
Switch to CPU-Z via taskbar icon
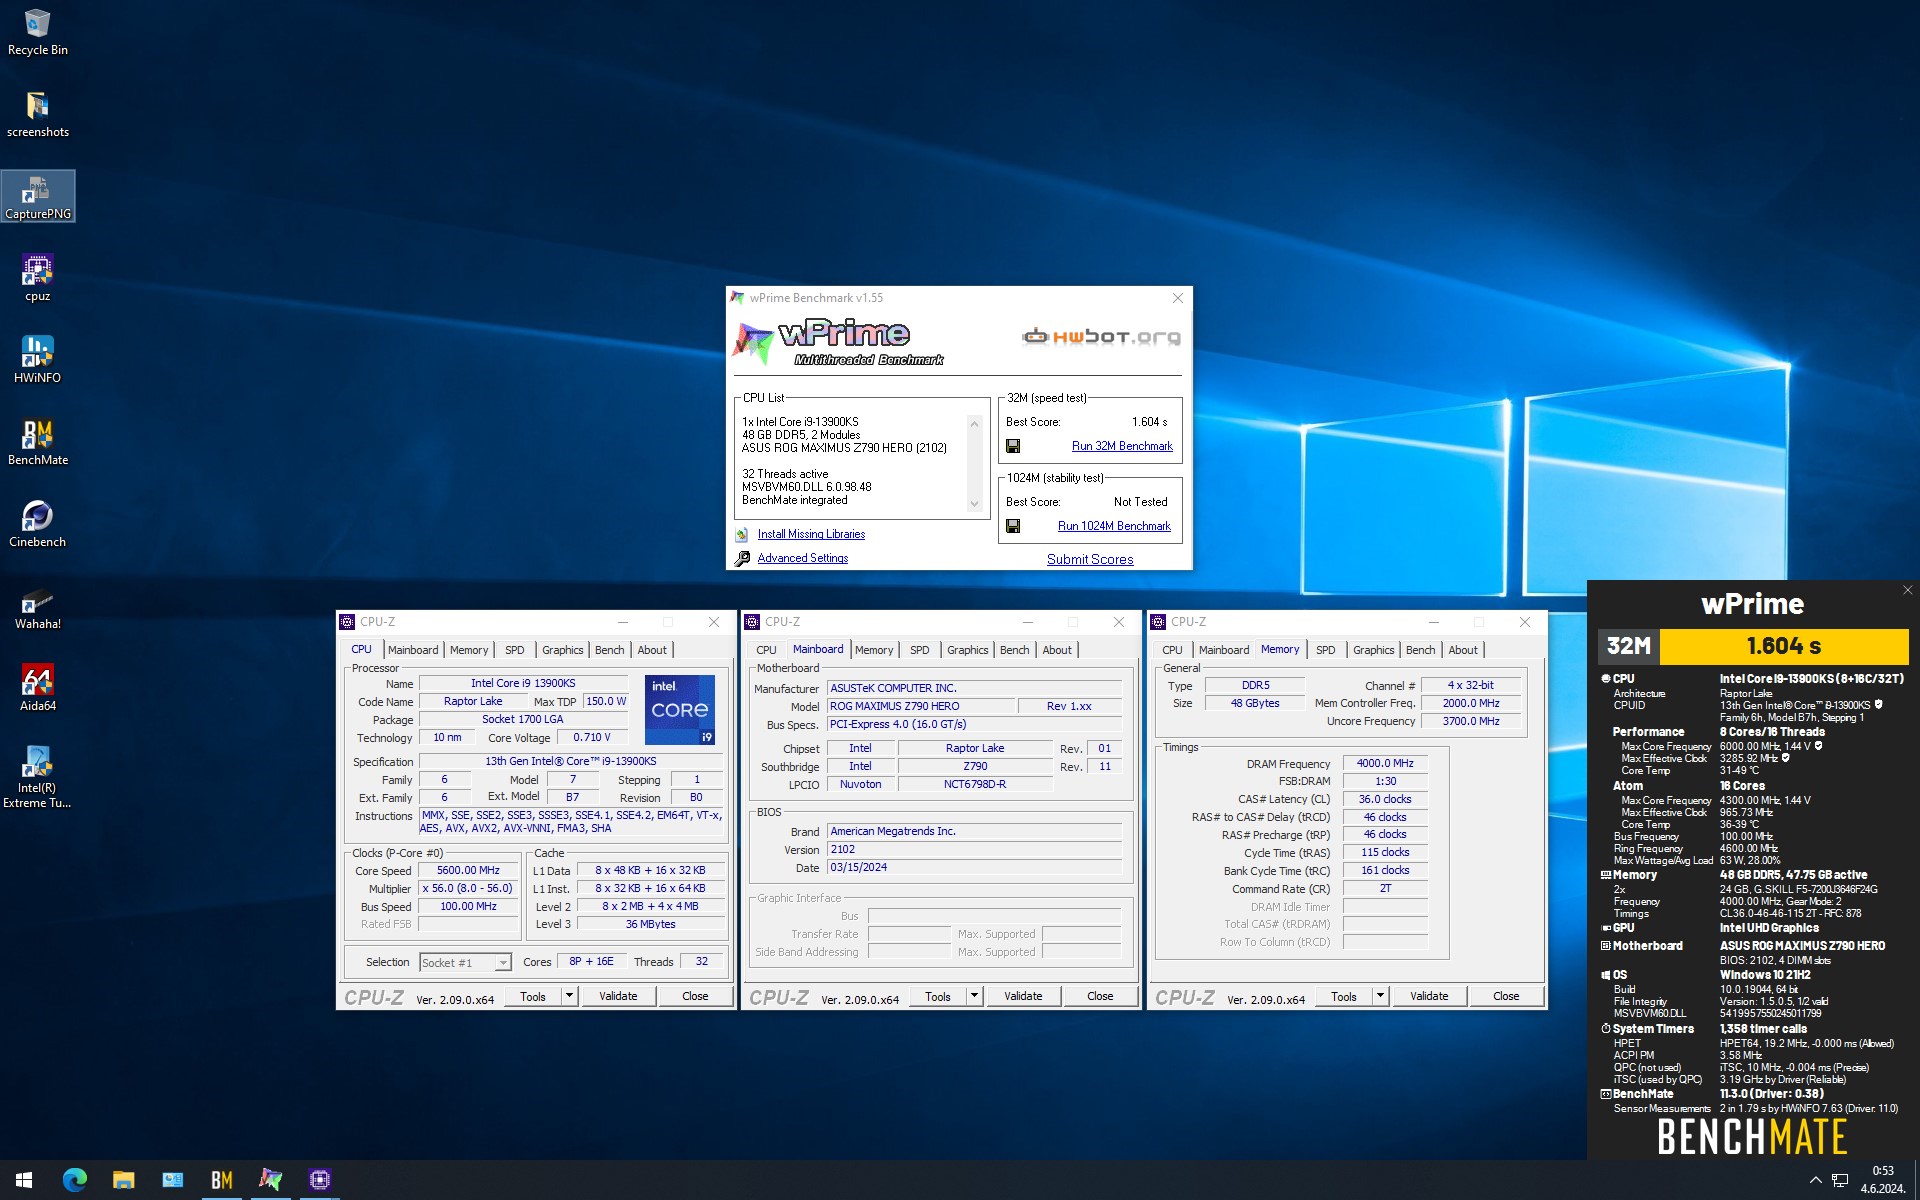pos(319,1180)
